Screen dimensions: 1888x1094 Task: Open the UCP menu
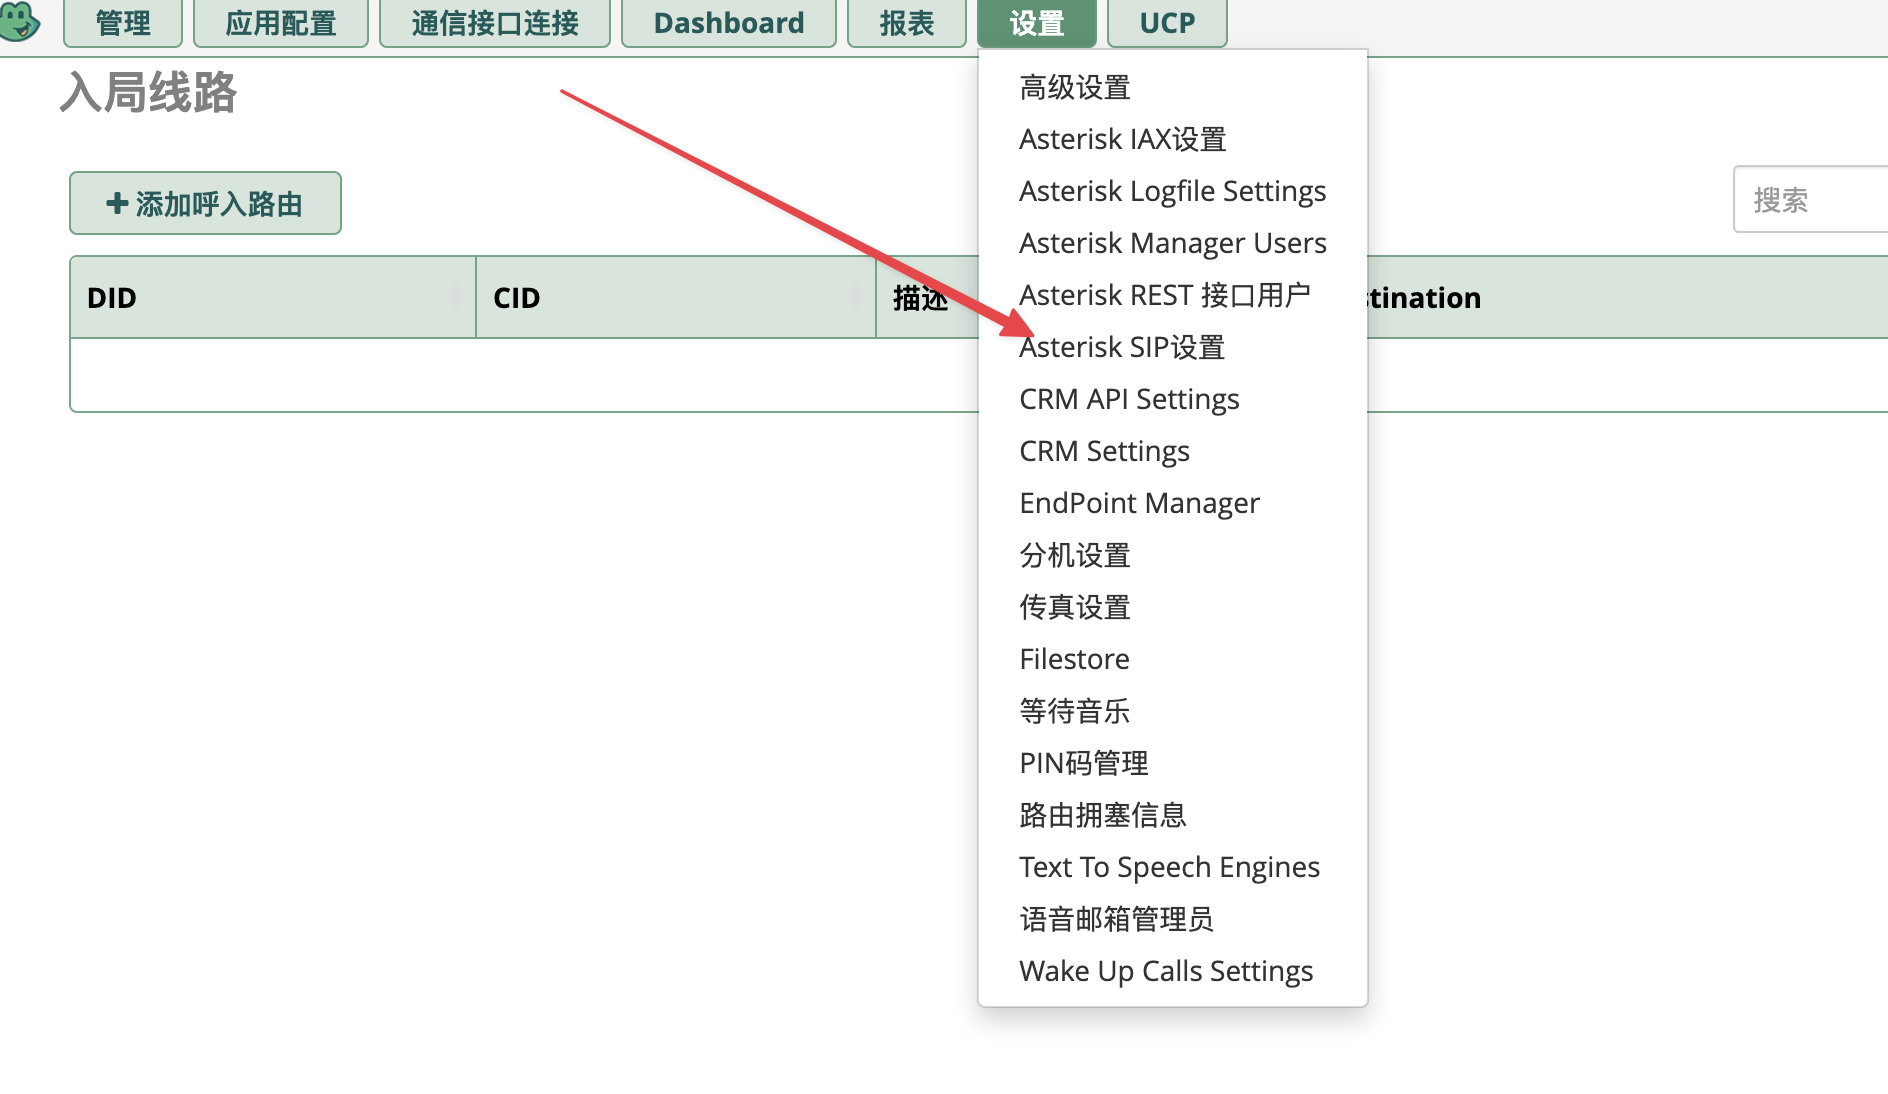[x=1167, y=23]
